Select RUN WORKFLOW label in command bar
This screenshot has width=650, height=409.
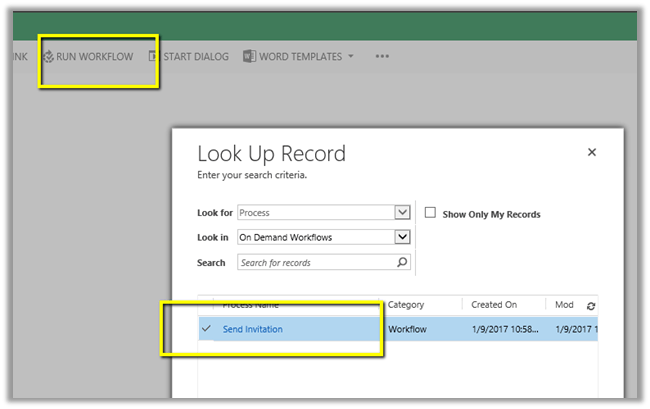click(95, 57)
